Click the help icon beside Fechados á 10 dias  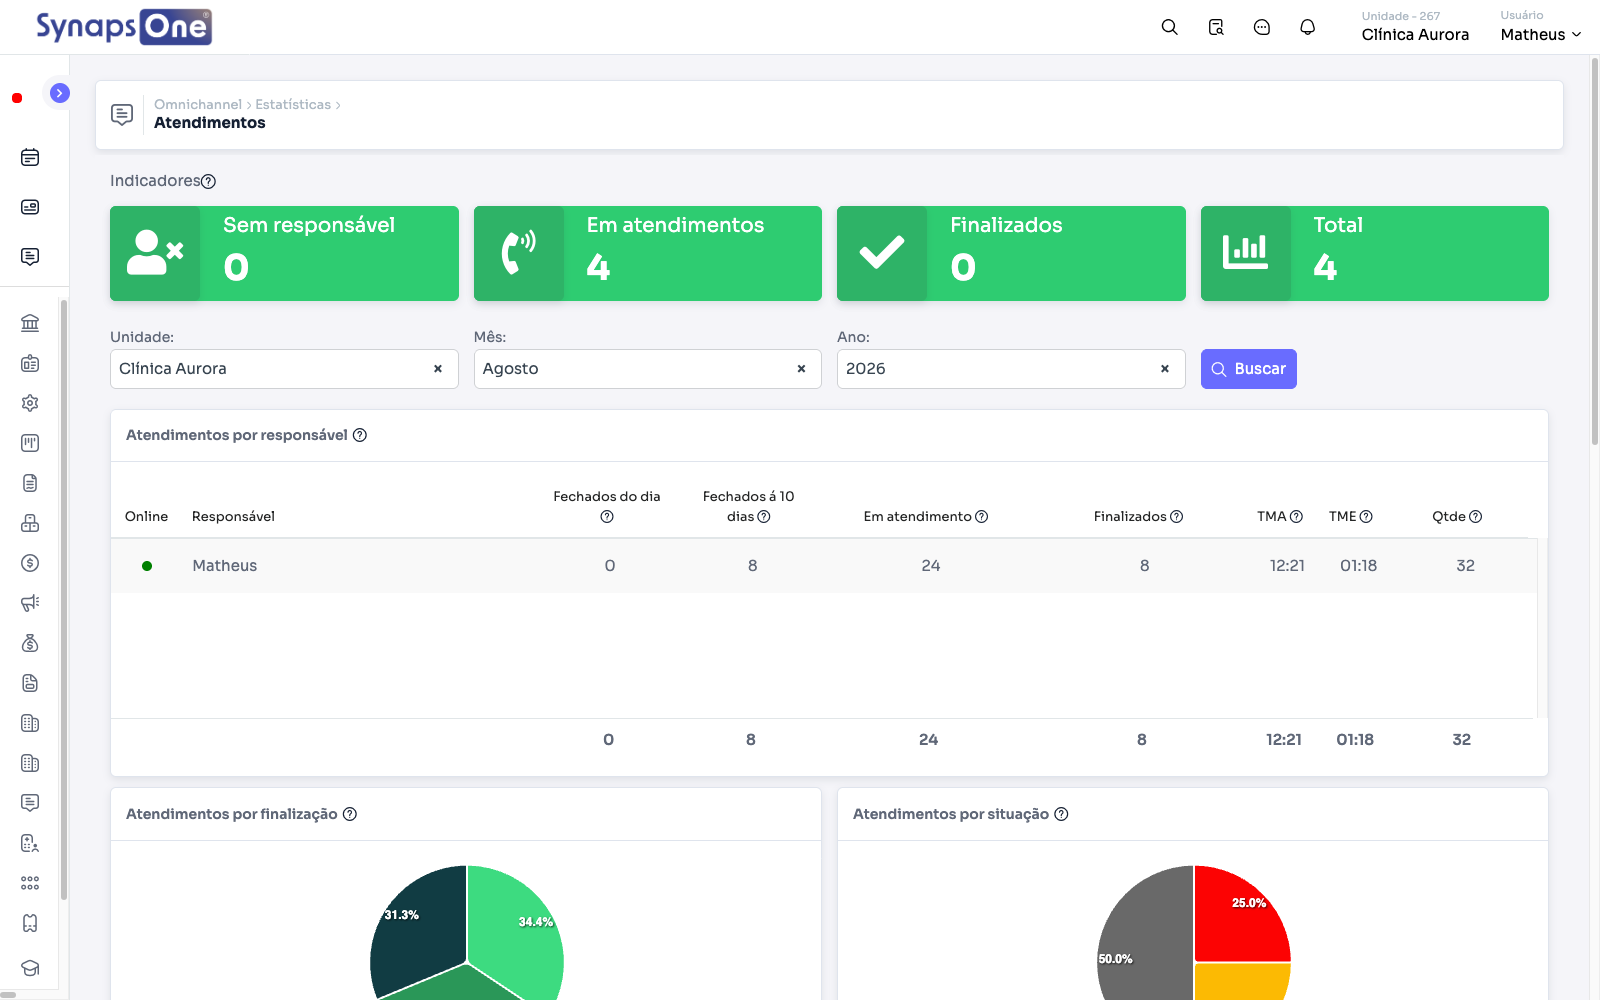764,517
